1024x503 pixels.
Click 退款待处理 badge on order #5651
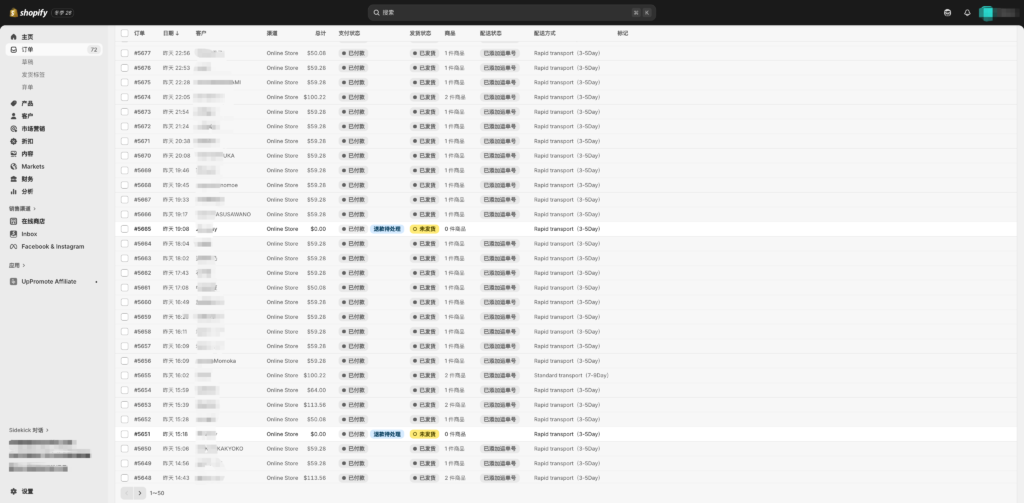pos(387,434)
